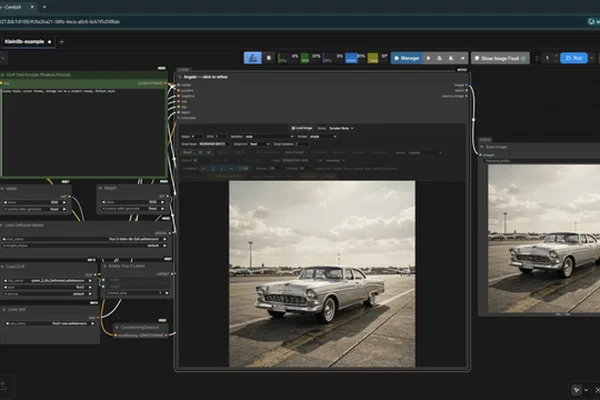Click the model input socket of Angelo node
Viewport: 600px width, 400px height.
coord(179,85)
